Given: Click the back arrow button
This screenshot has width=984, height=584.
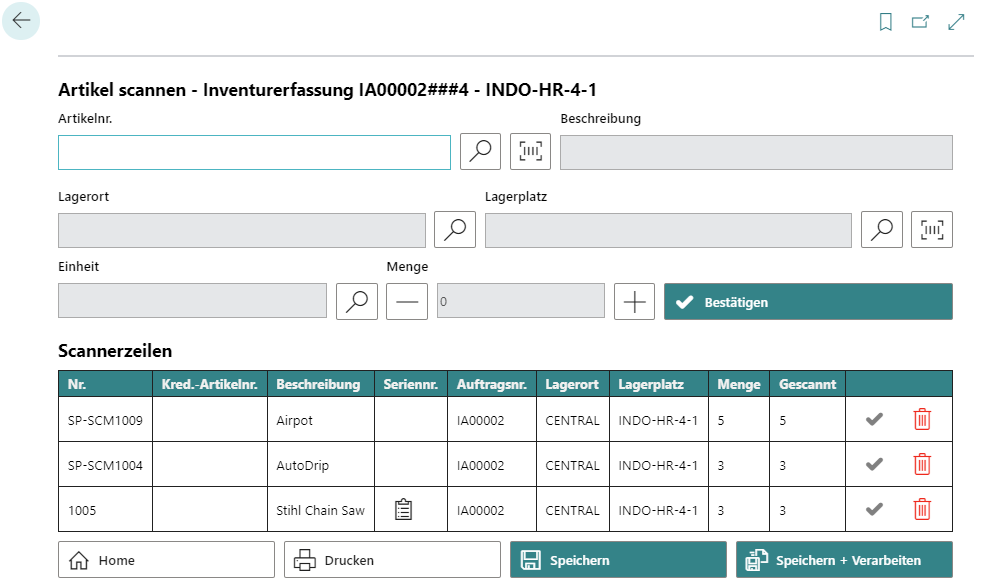Looking at the screenshot, I should [x=21, y=21].
